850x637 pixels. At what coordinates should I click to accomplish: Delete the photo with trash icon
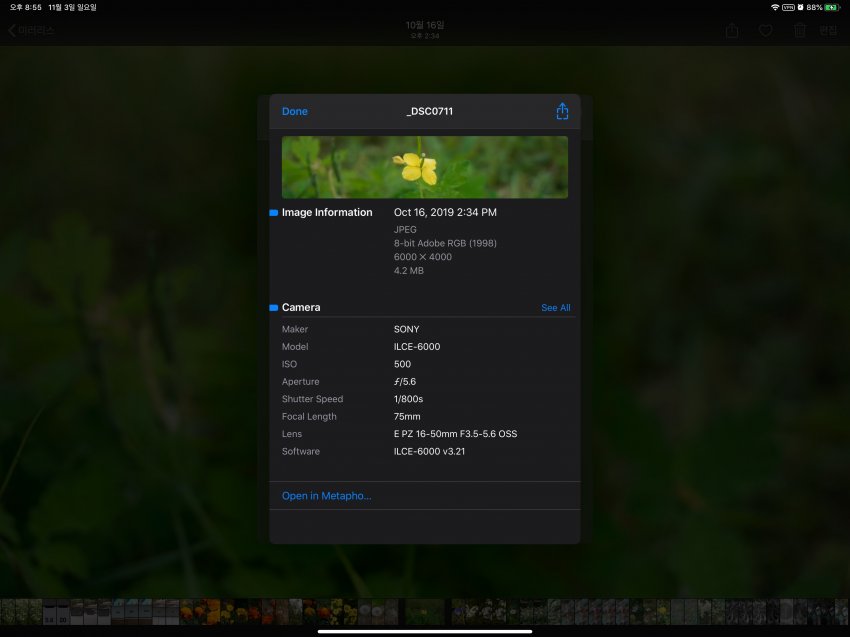[x=800, y=30]
